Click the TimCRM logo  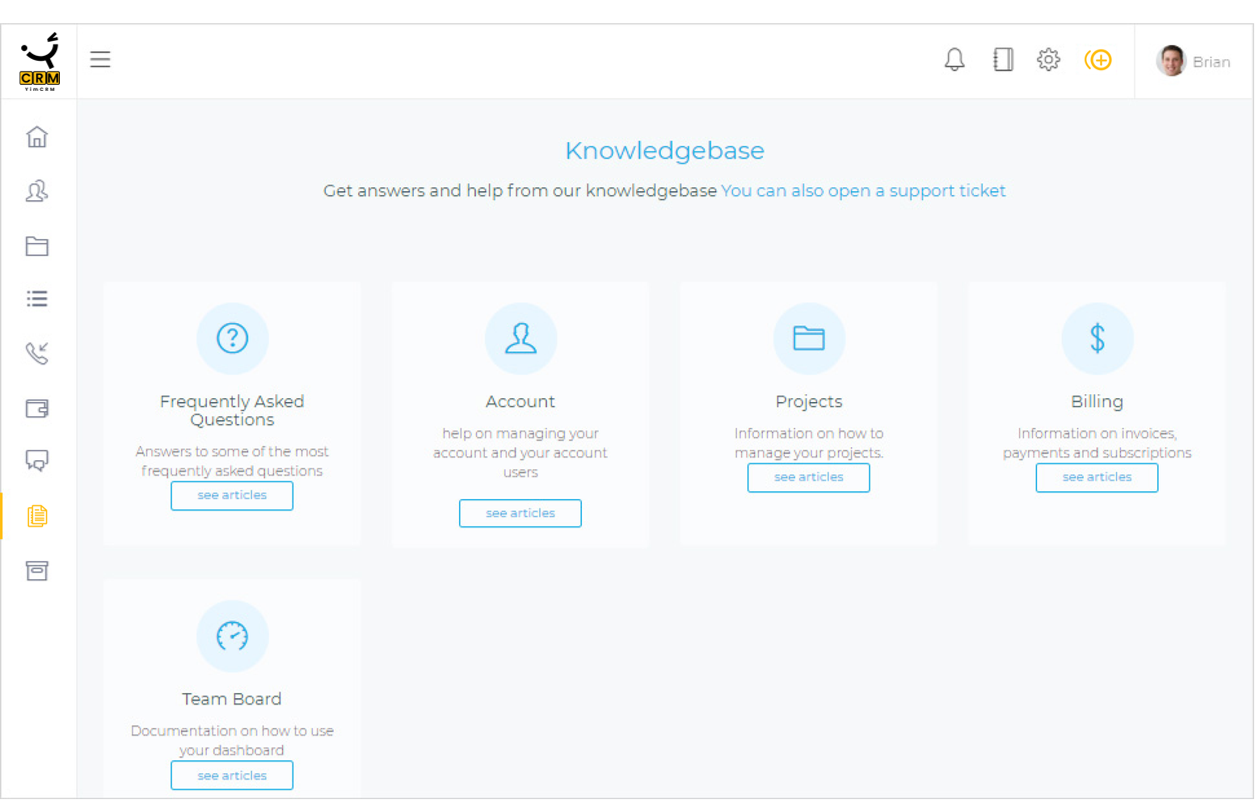point(39,62)
